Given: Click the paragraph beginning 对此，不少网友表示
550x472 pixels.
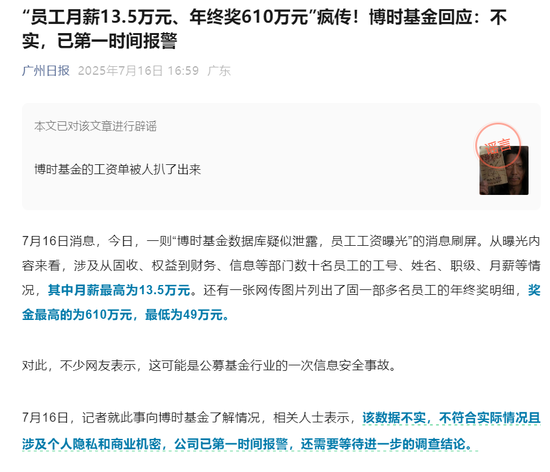Looking at the screenshot, I should point(209,366).
